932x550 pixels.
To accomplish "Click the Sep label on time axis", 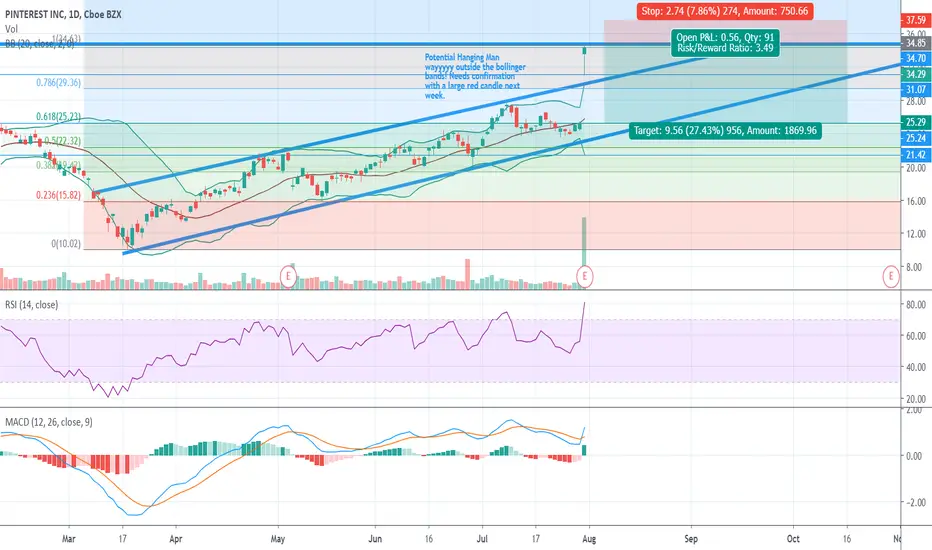I will pos(691,539).
